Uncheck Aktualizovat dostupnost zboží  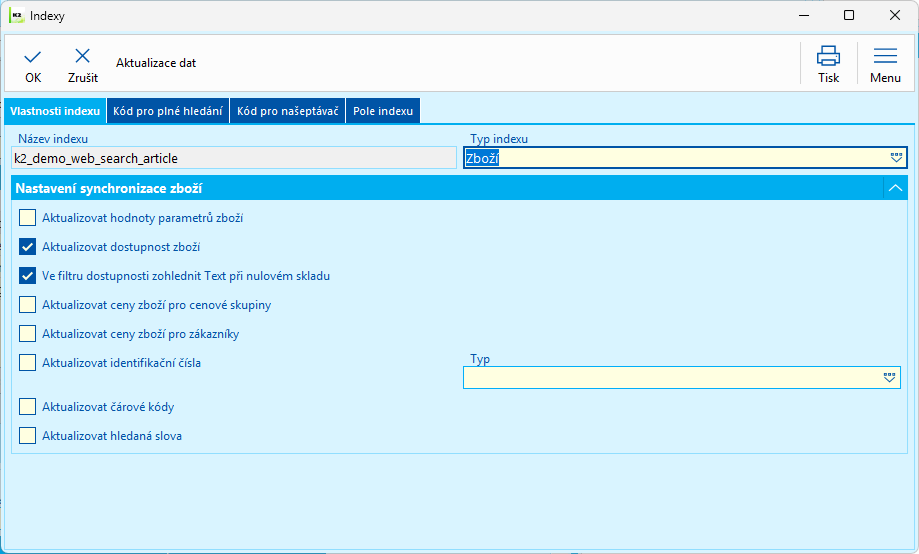(28, 247)
